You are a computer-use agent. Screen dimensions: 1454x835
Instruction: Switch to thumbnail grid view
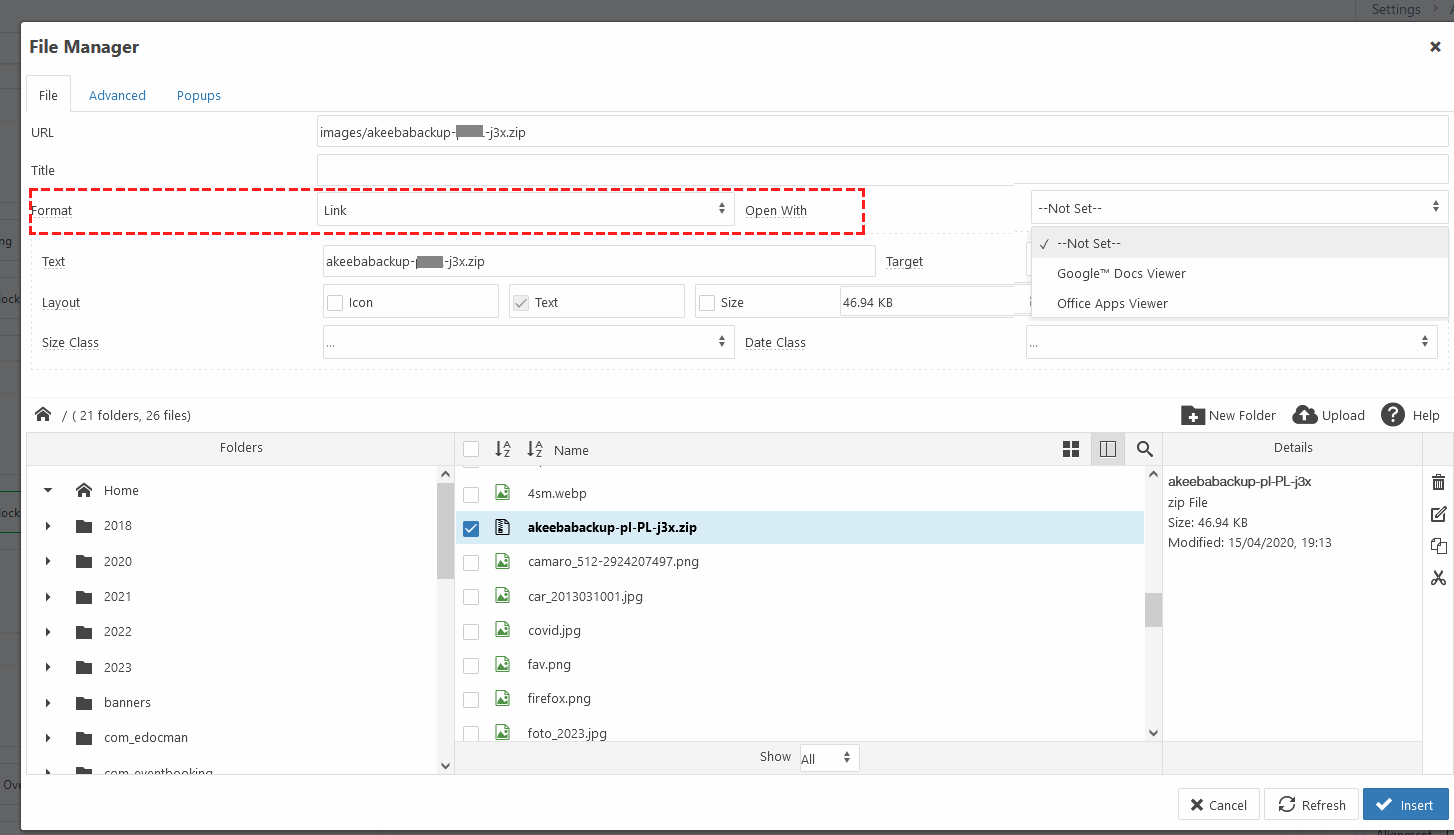(1070, 449)
